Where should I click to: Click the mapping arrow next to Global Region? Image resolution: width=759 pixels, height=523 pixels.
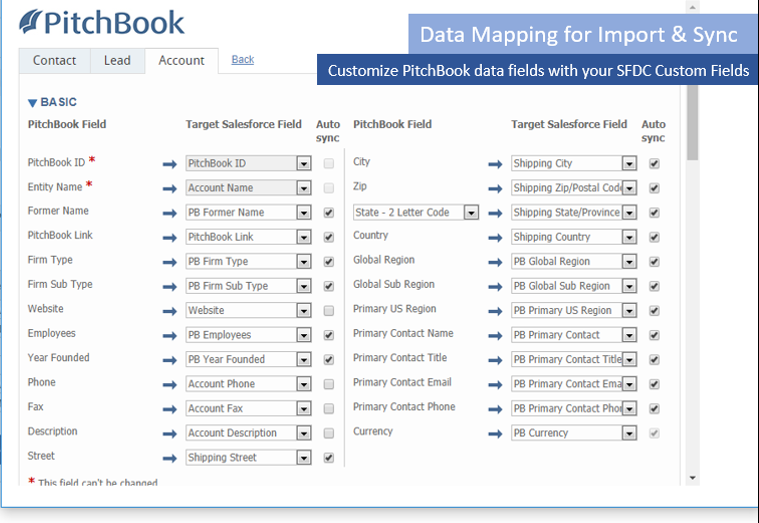pos(495,261)
